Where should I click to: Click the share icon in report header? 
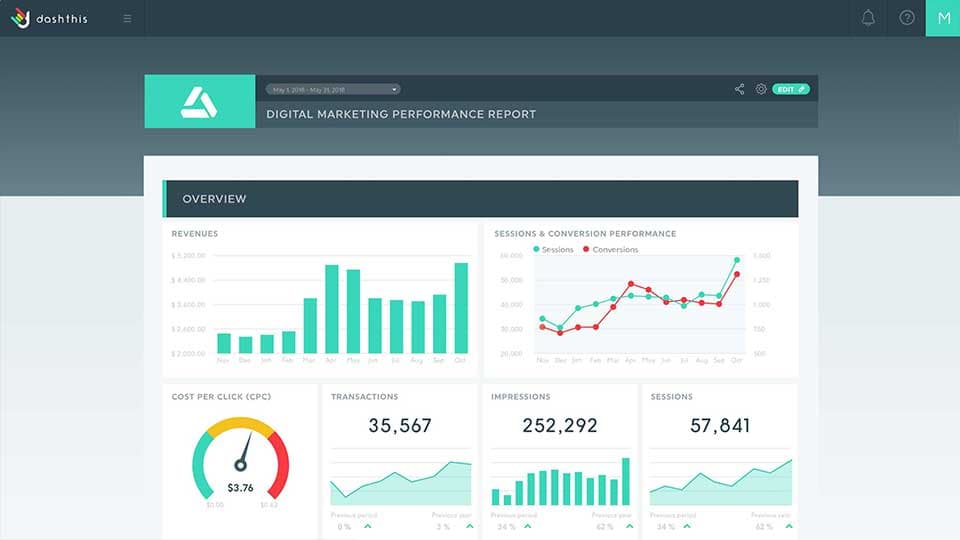point(740,89)
